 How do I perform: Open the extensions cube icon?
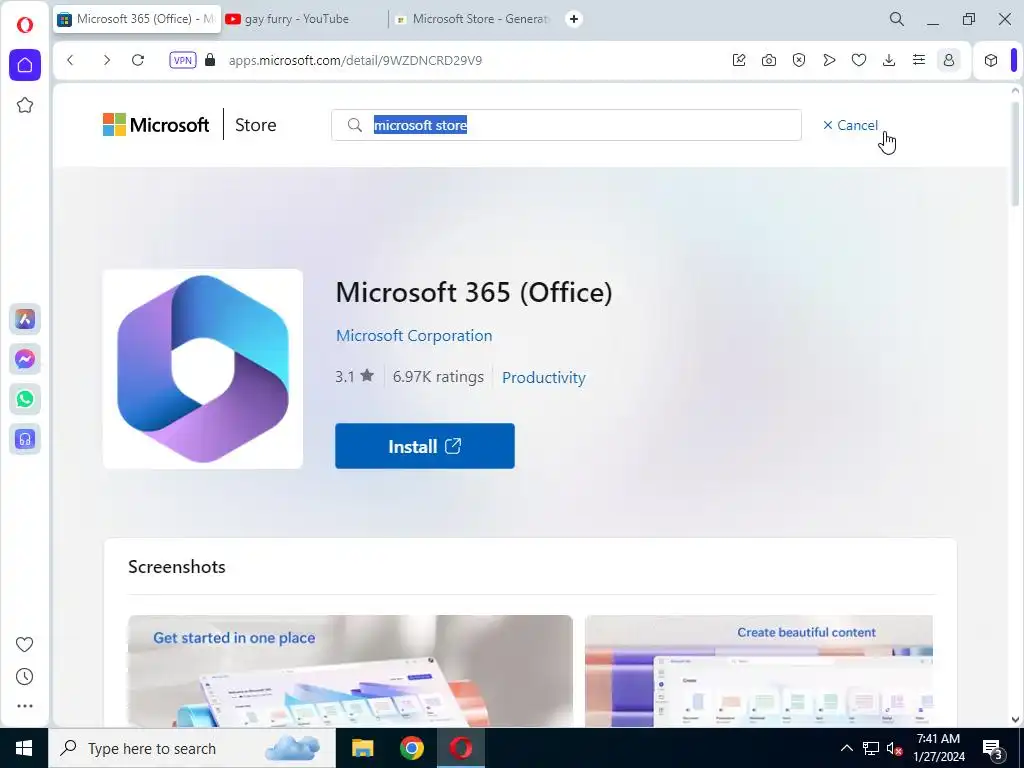tap(991, 60)
